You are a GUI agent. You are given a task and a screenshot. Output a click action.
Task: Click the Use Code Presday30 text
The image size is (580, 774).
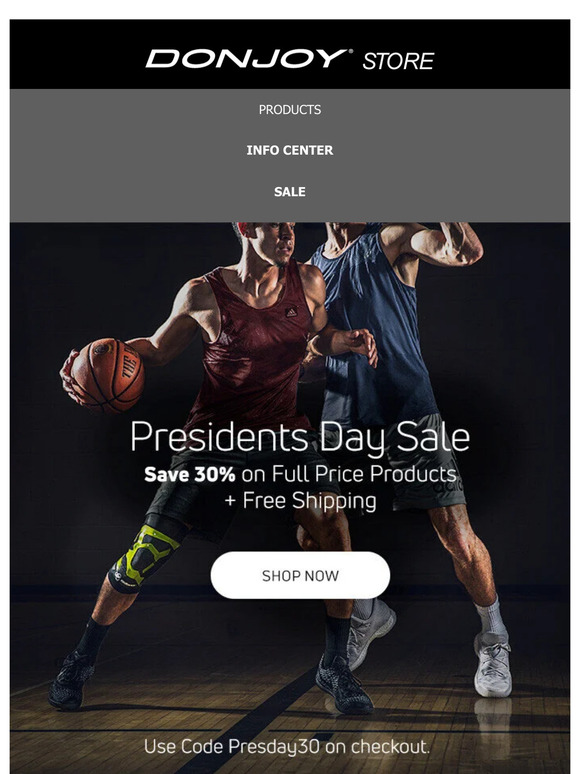pyautogui.click(x=287, y=746)
